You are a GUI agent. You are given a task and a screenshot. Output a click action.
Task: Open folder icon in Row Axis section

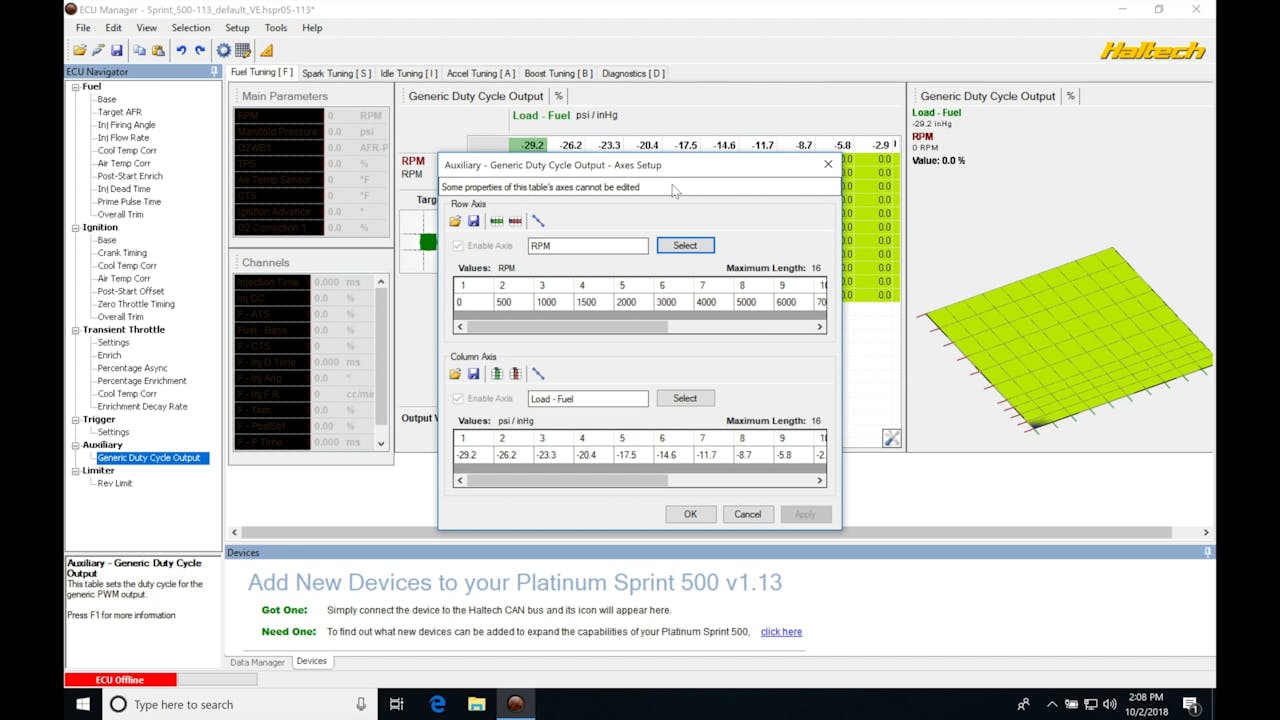pos(455,221)
